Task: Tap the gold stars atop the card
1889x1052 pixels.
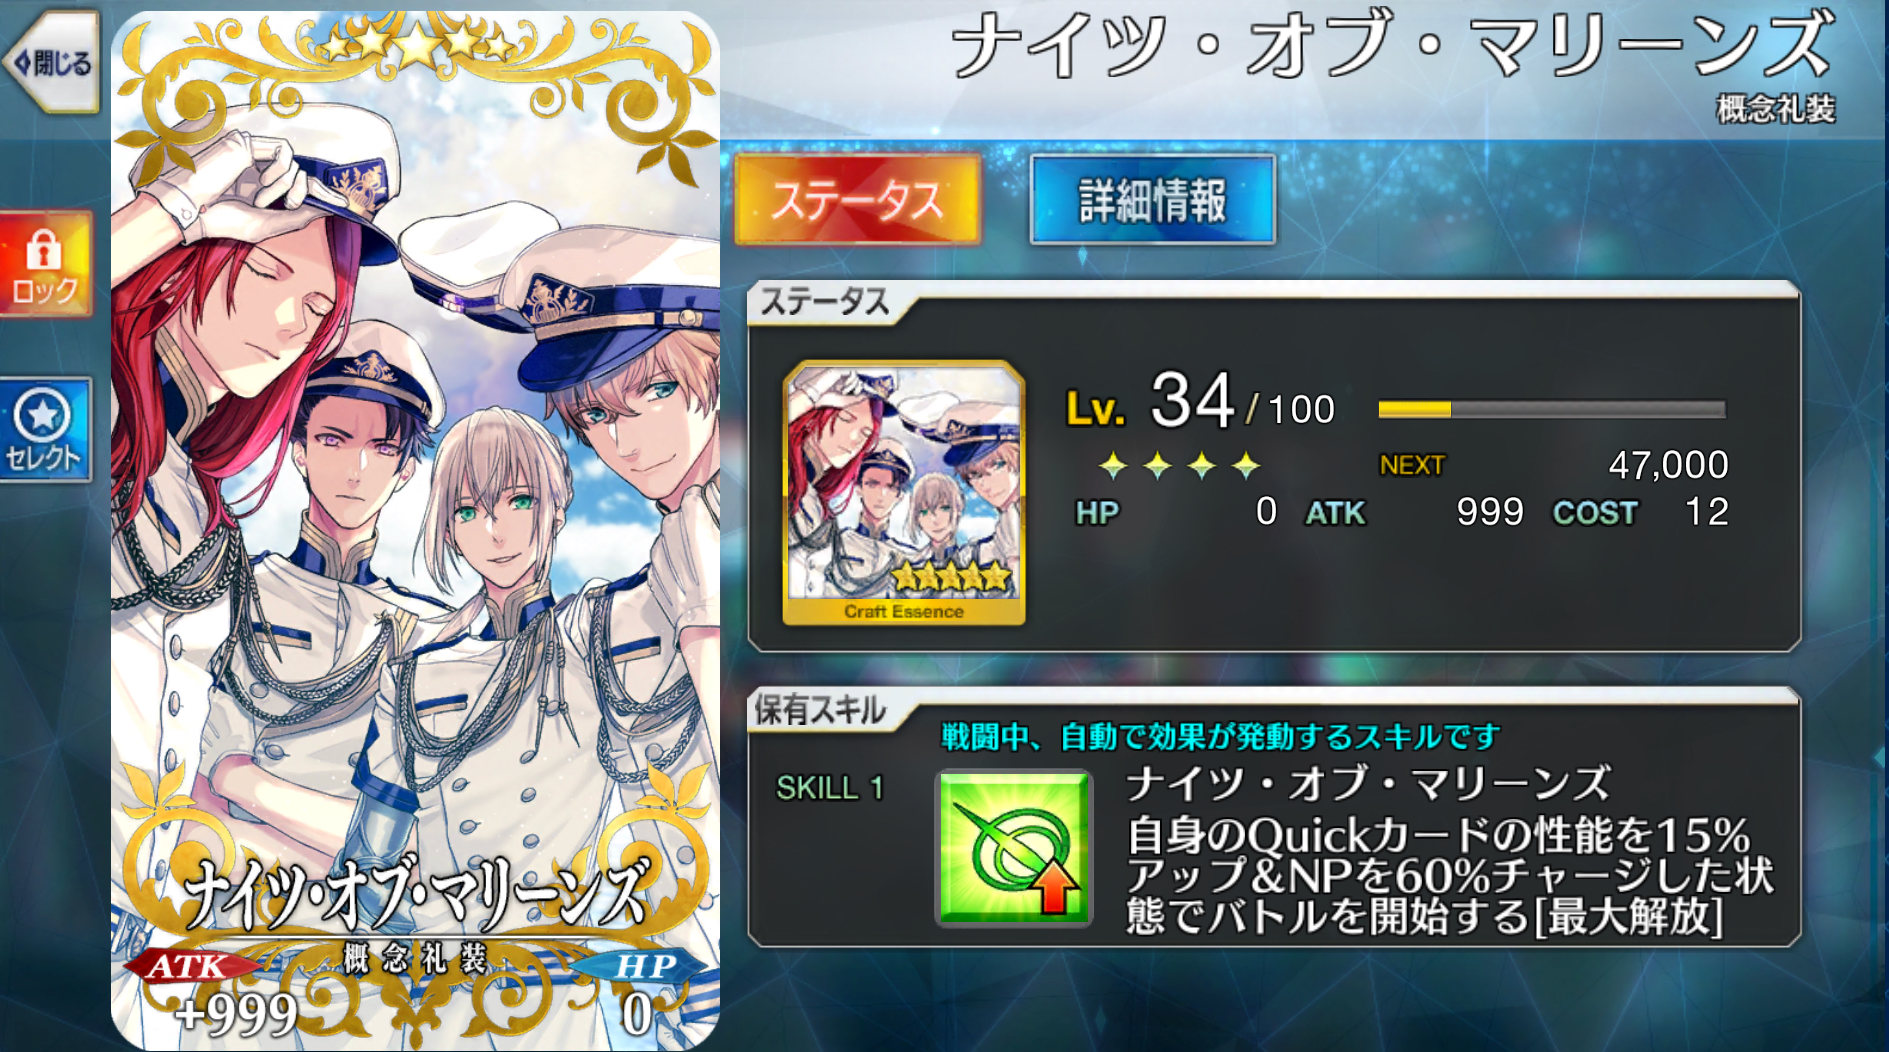Action: click(x=416, y=44)
